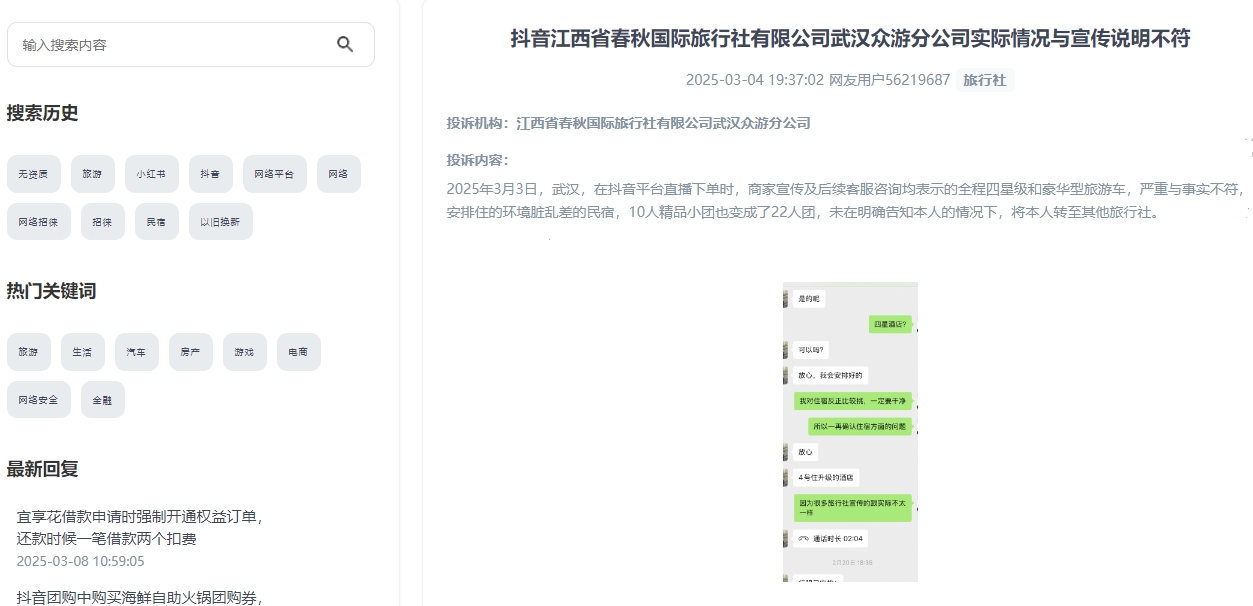Click the "以旧换新" history tag

[220, 221]
